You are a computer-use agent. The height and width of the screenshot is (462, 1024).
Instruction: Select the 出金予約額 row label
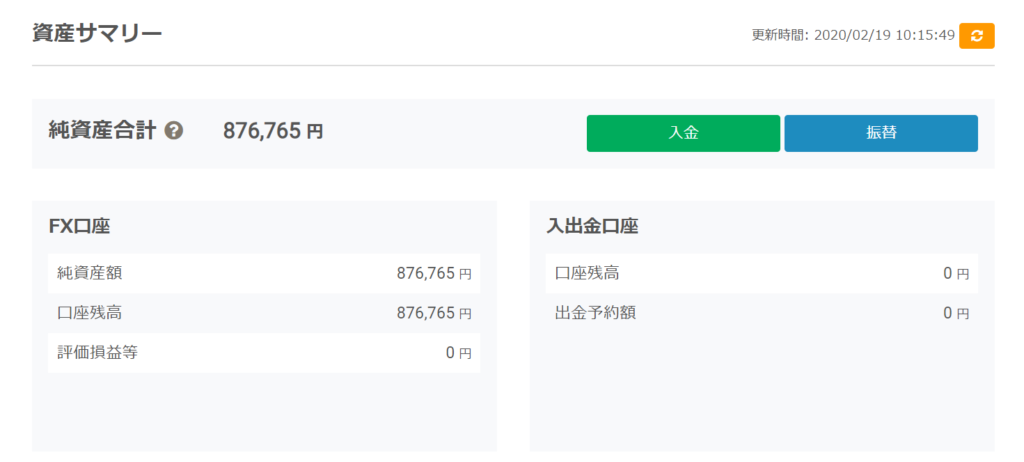595,313
